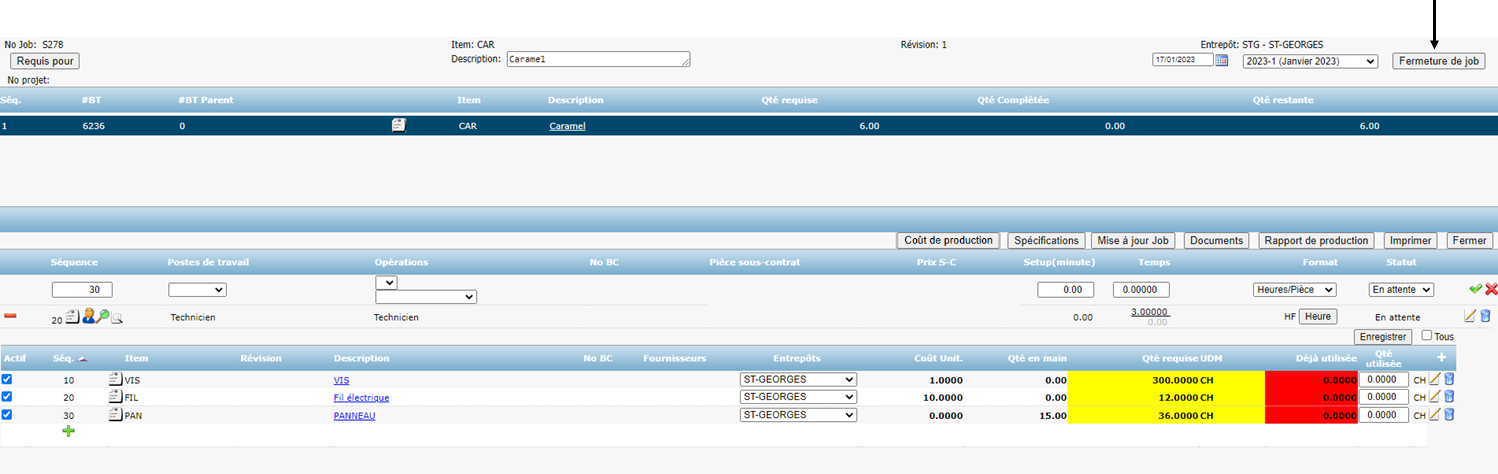
Task: Delete the VIS material line via trash icon
Action: [1449, 380]
